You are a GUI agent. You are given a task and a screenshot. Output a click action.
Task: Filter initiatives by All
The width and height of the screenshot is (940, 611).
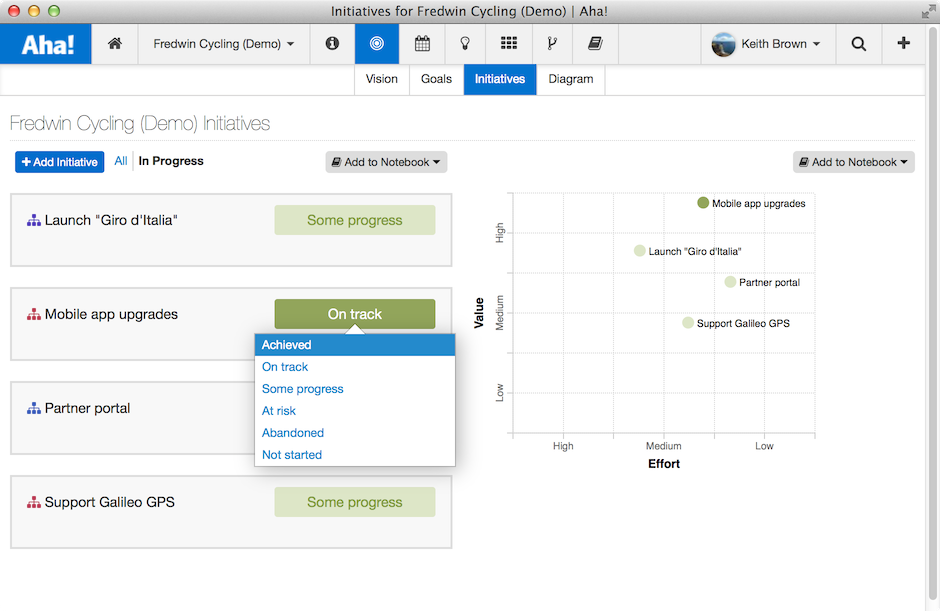(x=120, y=161)
